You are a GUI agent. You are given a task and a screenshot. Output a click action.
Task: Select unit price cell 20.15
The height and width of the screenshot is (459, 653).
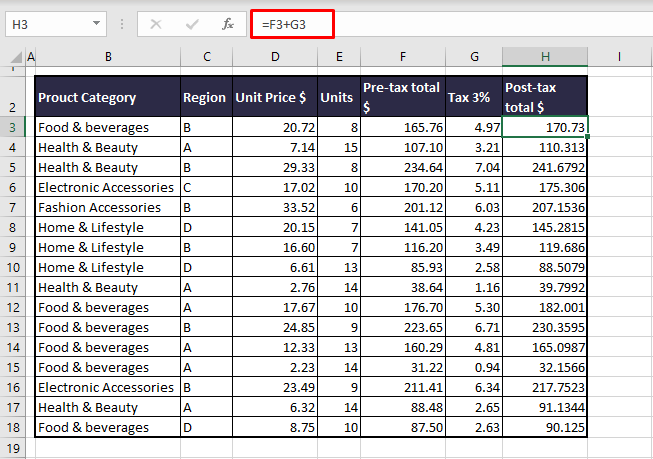pyautogui.click(x=275, y=227)
